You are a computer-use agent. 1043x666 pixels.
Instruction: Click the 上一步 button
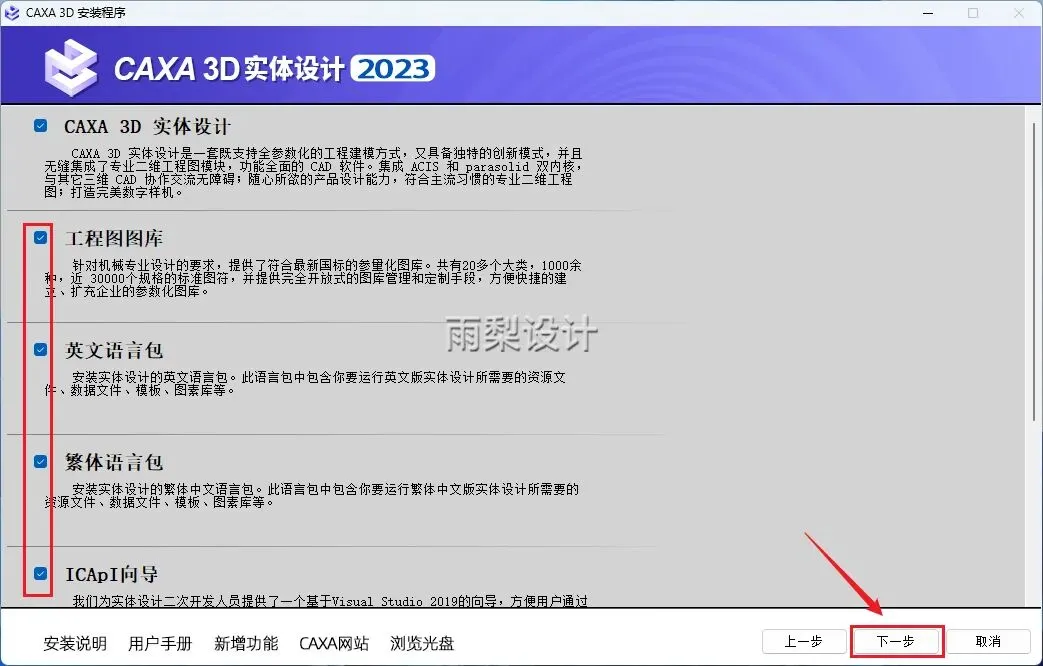click(804, 641)
